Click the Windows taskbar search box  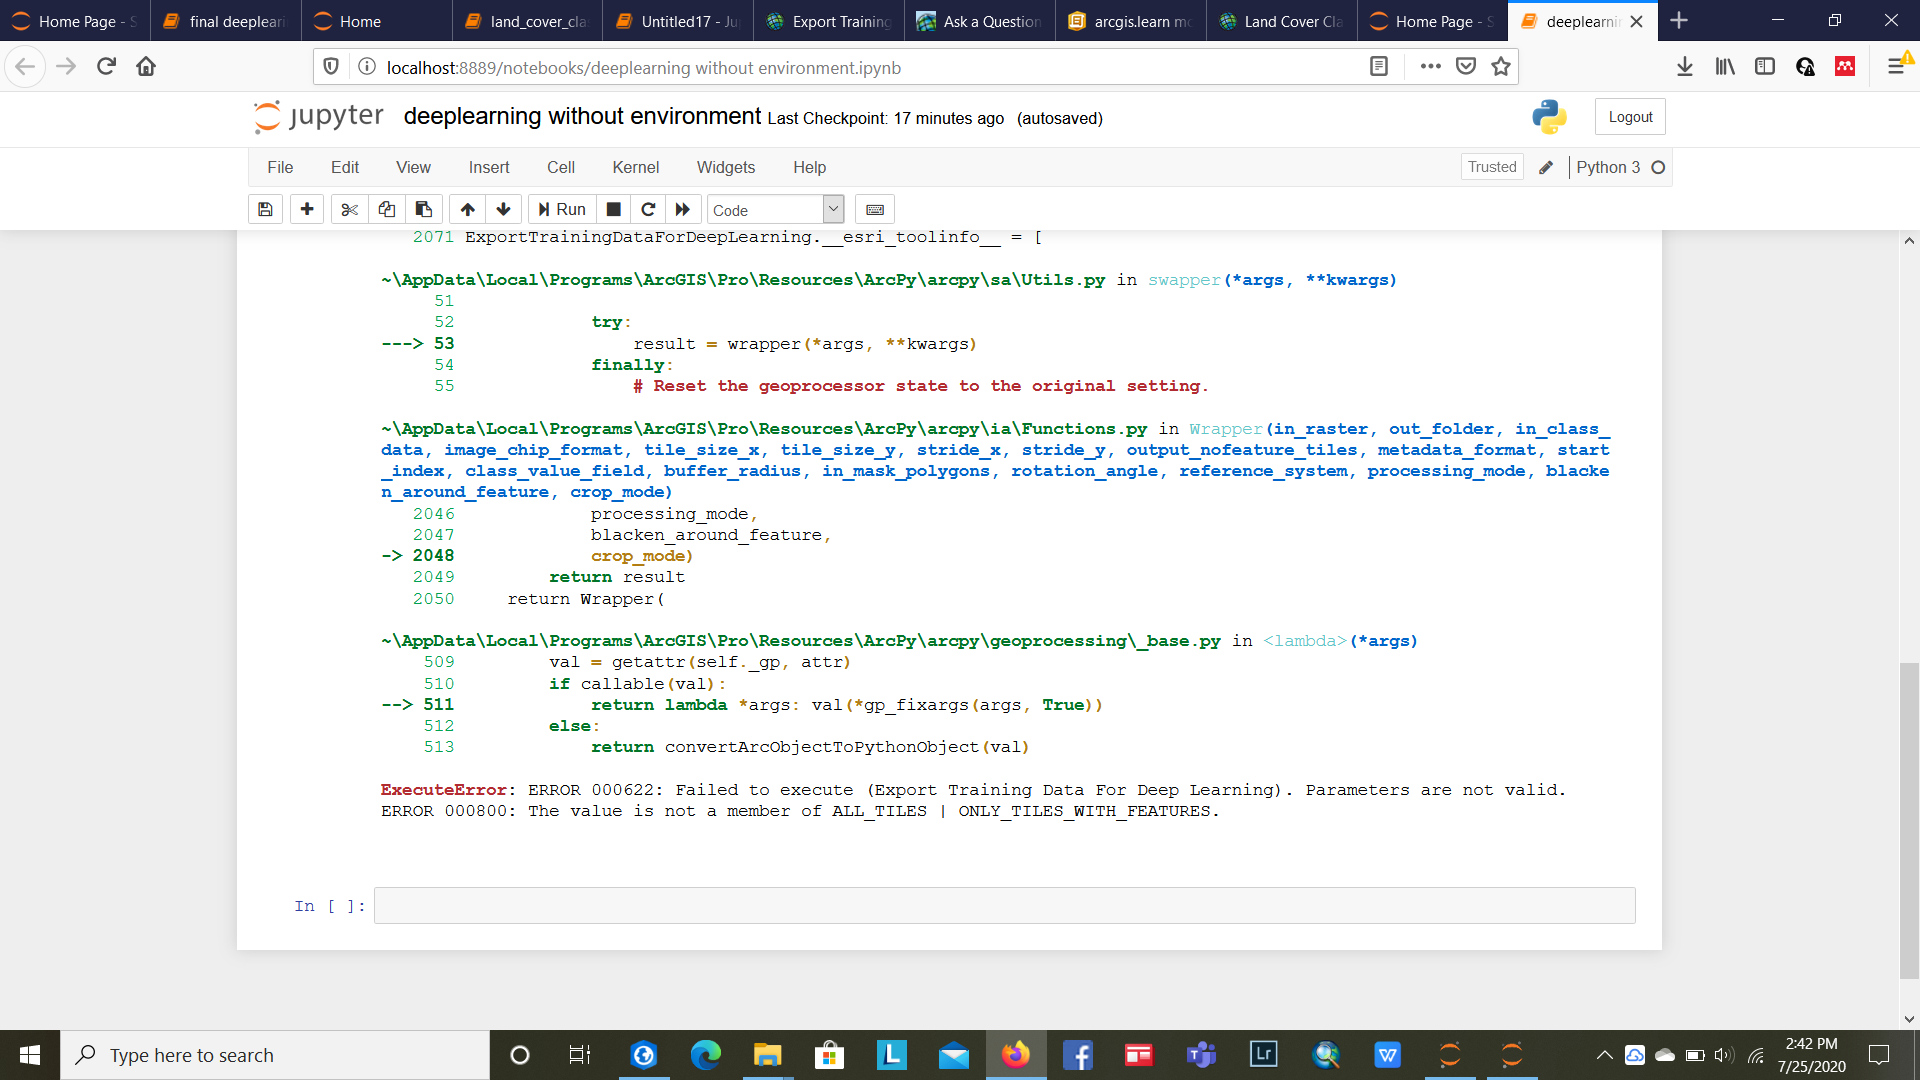[x=275, y=1055]
